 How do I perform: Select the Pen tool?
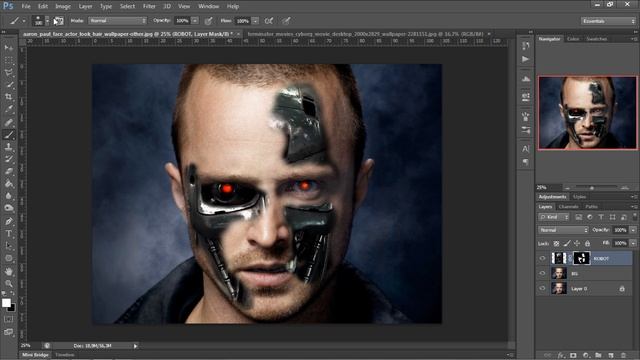click(x=9, y=221)
